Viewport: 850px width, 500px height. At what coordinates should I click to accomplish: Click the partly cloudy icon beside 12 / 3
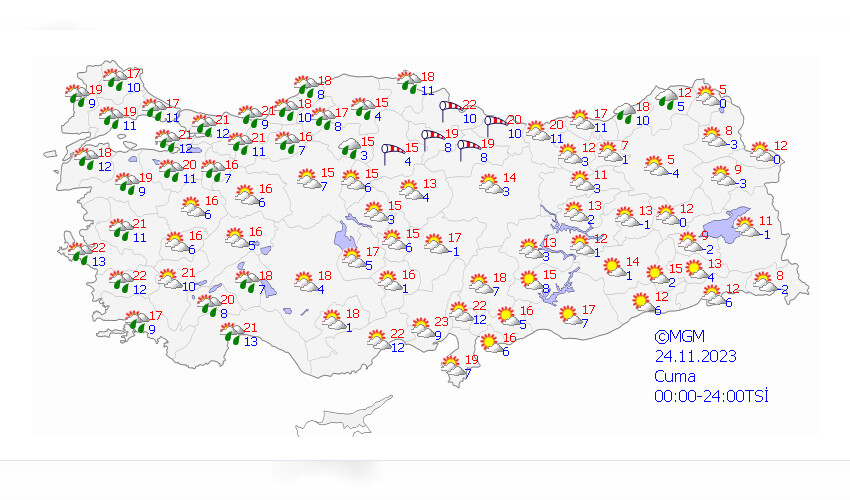pos(570,154)
